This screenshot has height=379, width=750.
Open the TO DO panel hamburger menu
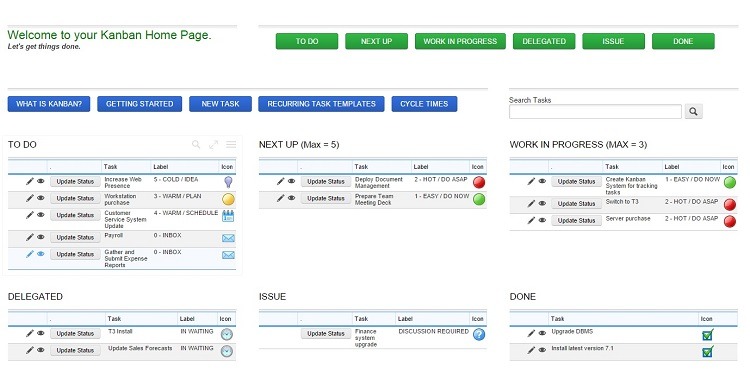[x=231, y=144]
